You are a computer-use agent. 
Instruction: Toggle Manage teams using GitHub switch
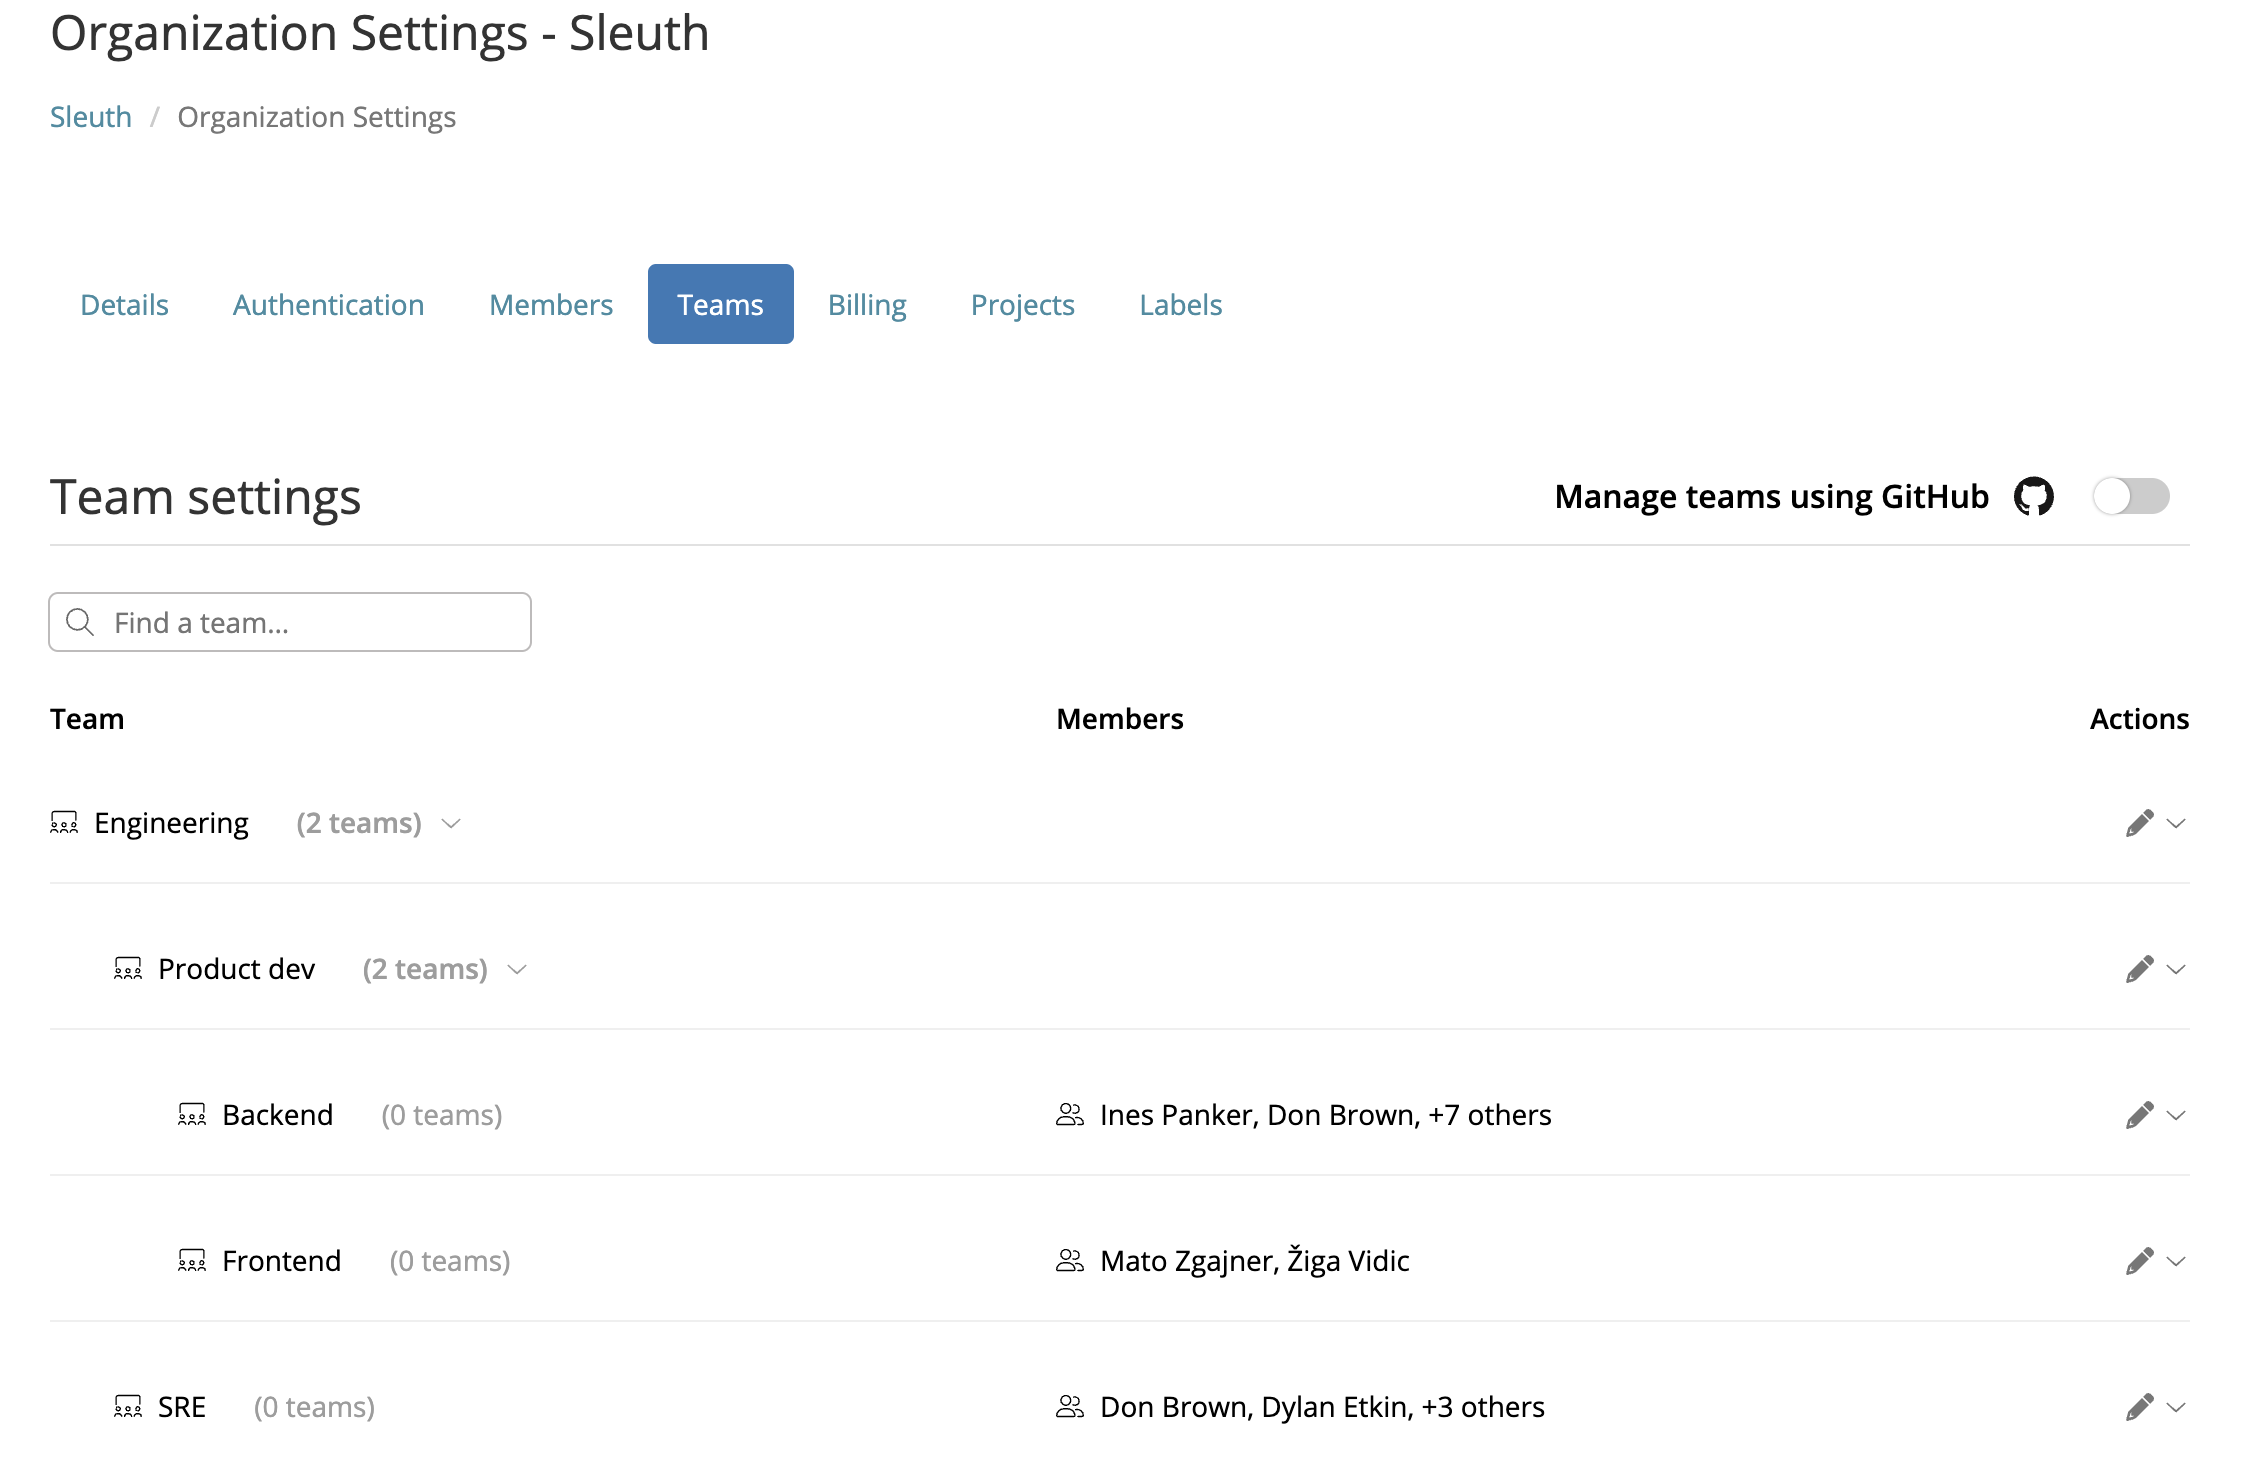(2131, 496)
